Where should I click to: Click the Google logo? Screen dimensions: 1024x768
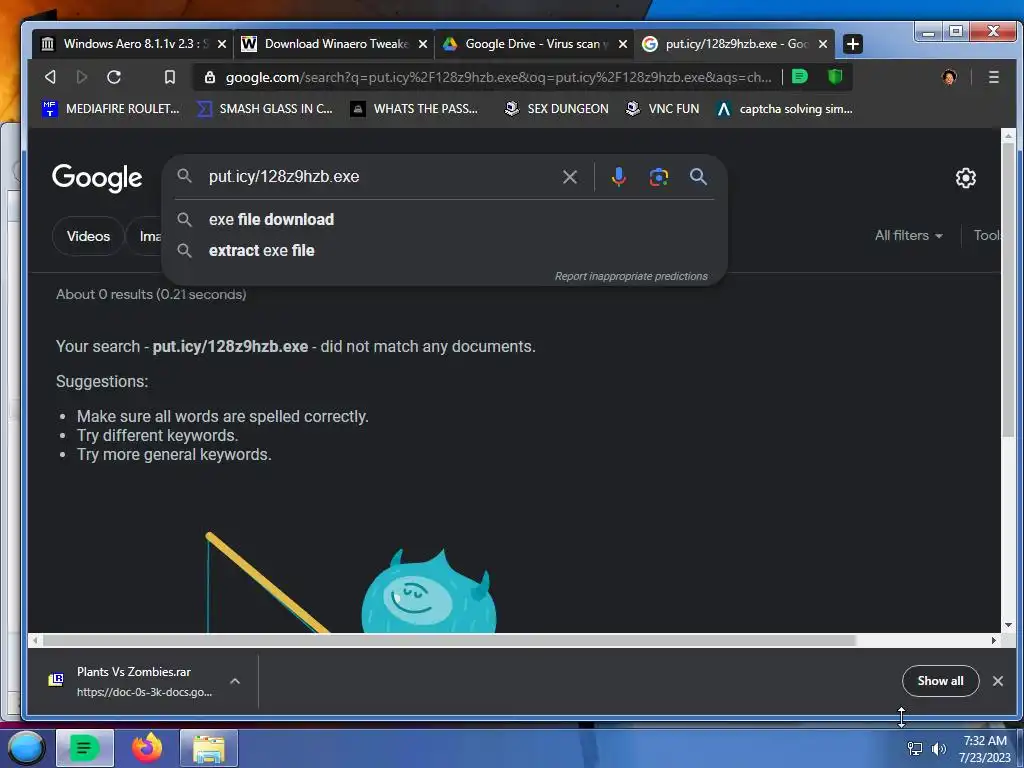tap(97, 177)
